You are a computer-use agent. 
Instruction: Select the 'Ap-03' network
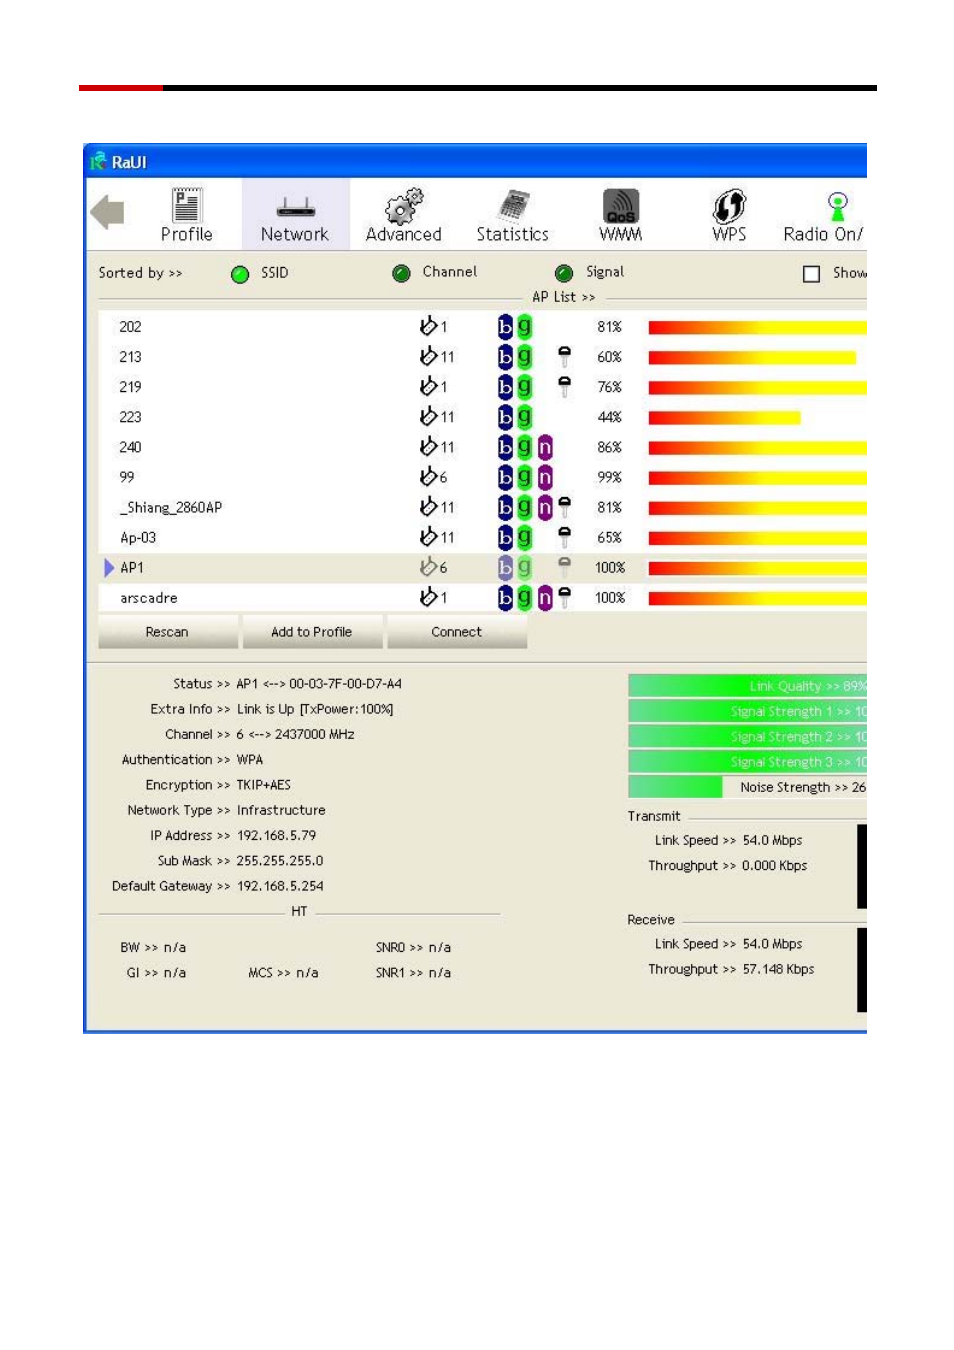(483, 537)
